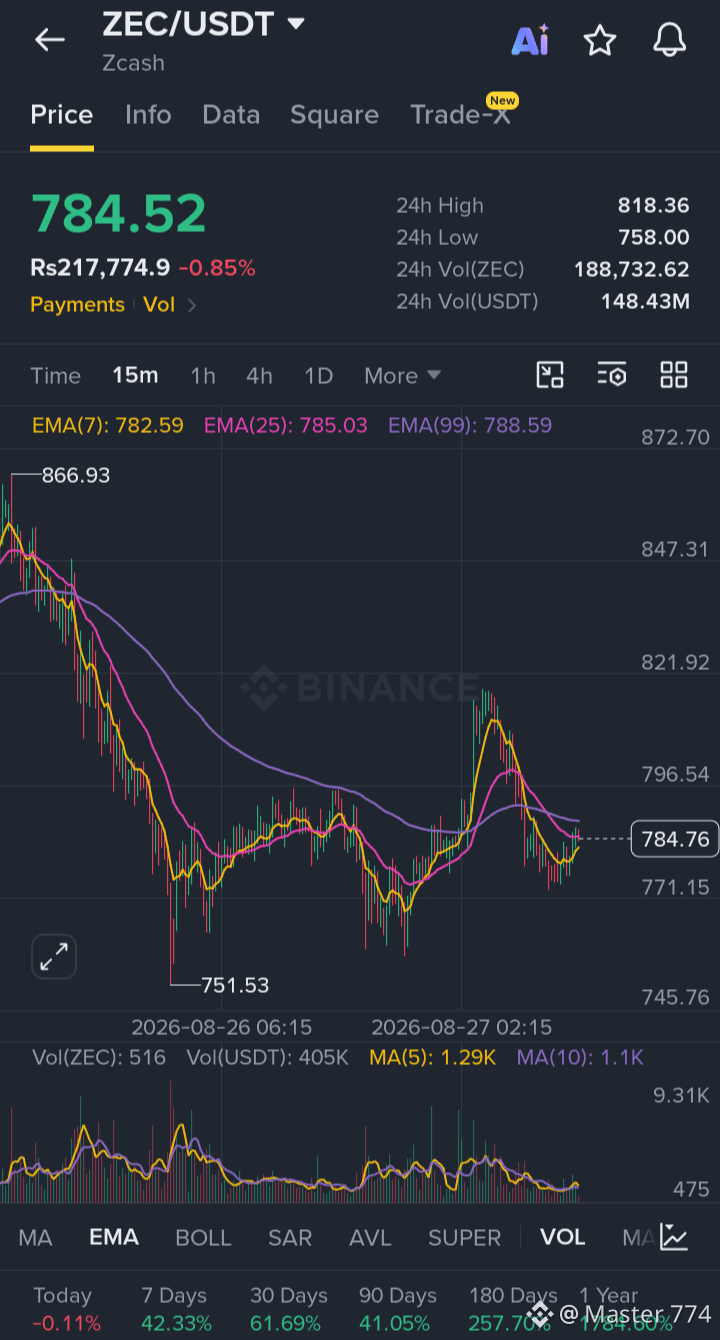
Task: Switch to the Square tab
Action: pyautogui.click(x=334, y=115)
